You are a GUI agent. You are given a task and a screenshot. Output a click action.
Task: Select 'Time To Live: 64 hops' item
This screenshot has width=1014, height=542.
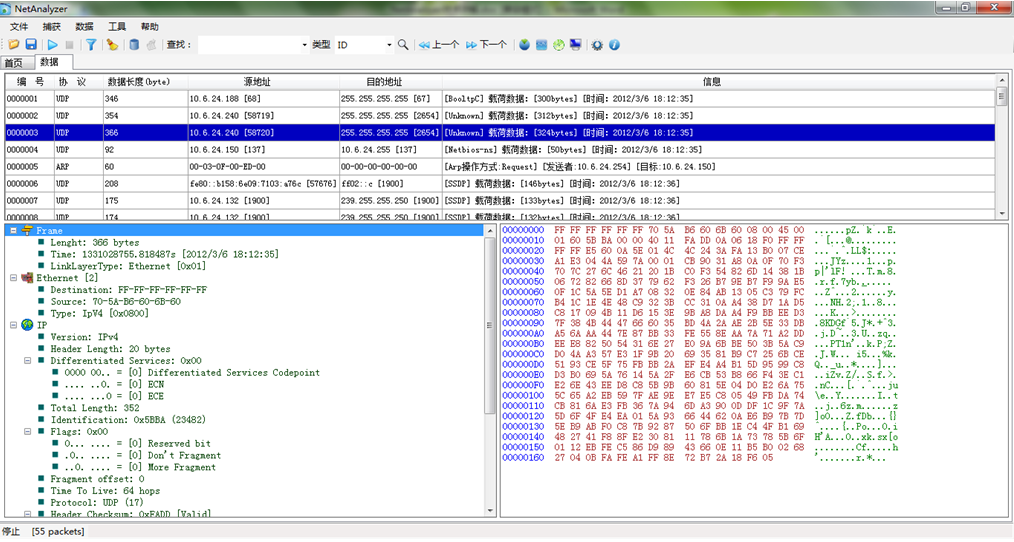[105, 490]
